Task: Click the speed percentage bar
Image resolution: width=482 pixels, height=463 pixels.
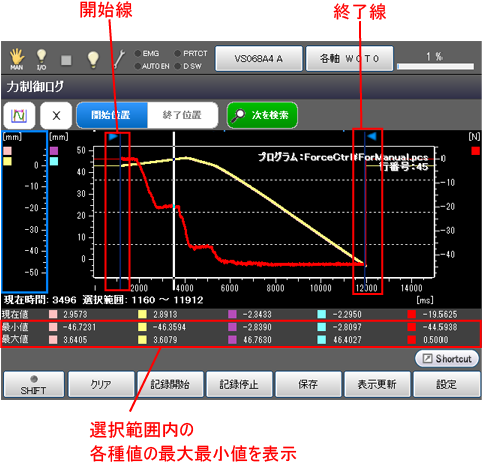Action: tap(436, 66)
